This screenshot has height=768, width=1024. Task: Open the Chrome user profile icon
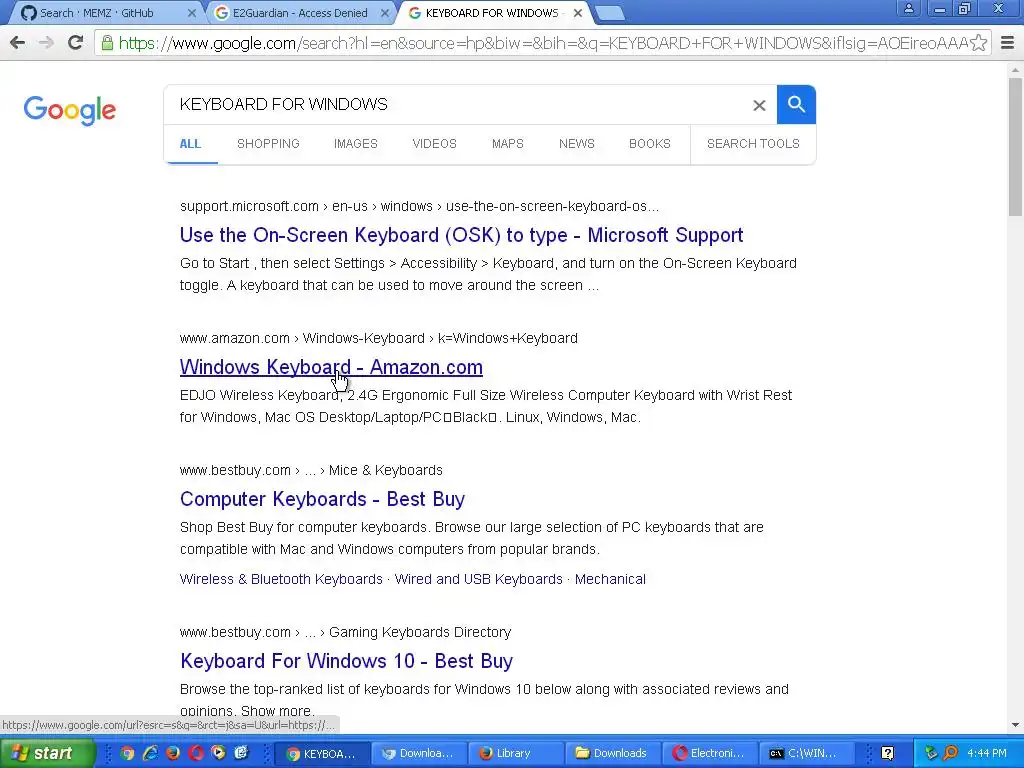(x=908, y=9)
